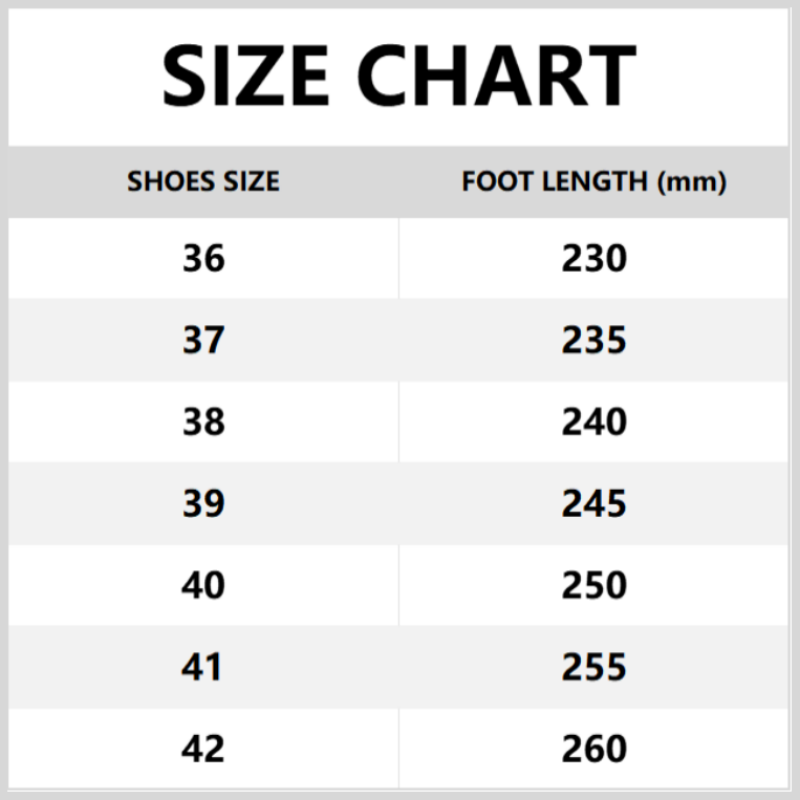Image resolution: width=800 pixels, height=800 pixels.
Task: Click the word CHART in the title
Action: [496, 75]
